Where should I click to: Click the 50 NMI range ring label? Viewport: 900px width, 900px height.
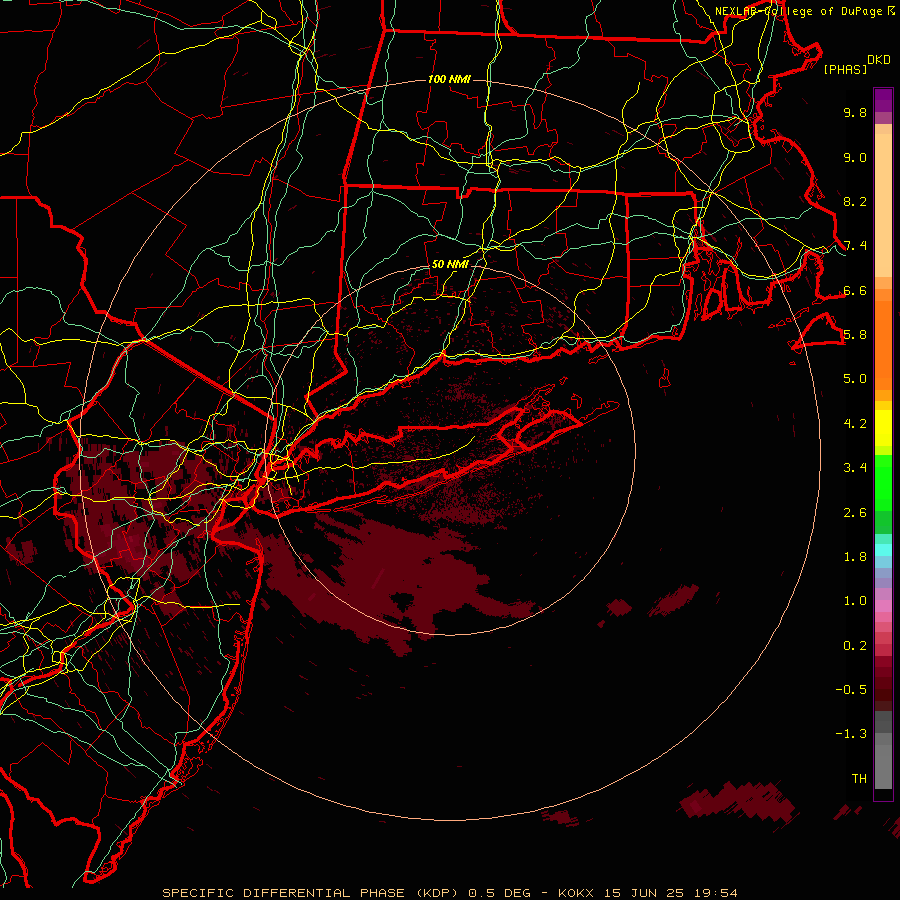(x=450, y=264)
